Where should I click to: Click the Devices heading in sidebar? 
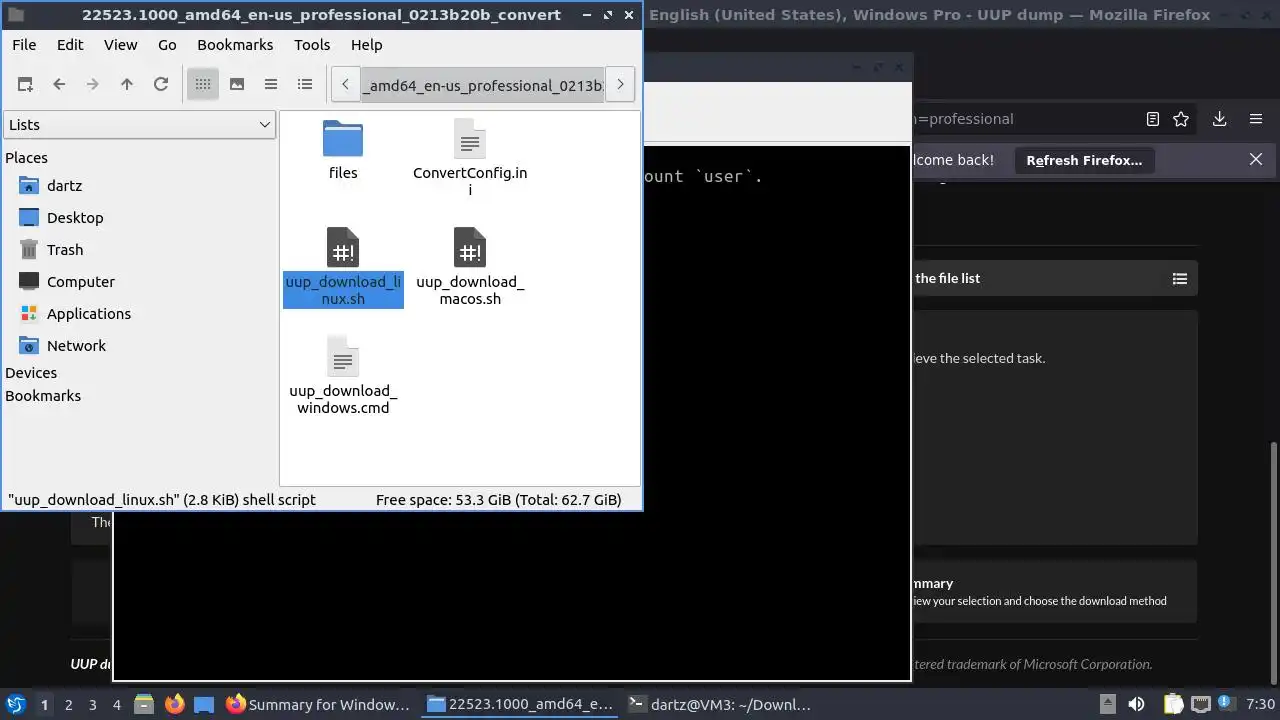pyautogui.click(x=31, y=373)
